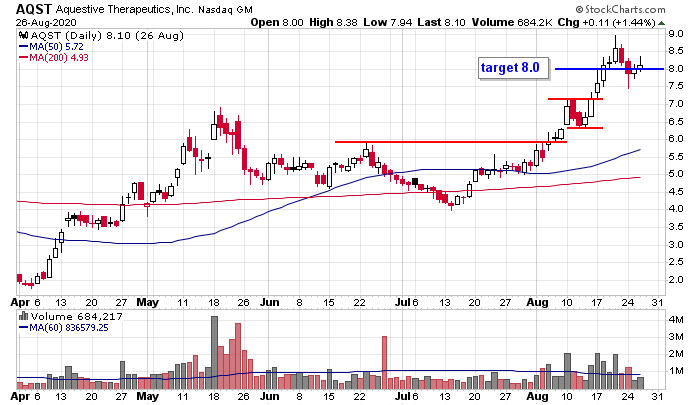Click the 9.0 price axis label
The height and width of the screenshot is (405, 700).
[675, 34]
